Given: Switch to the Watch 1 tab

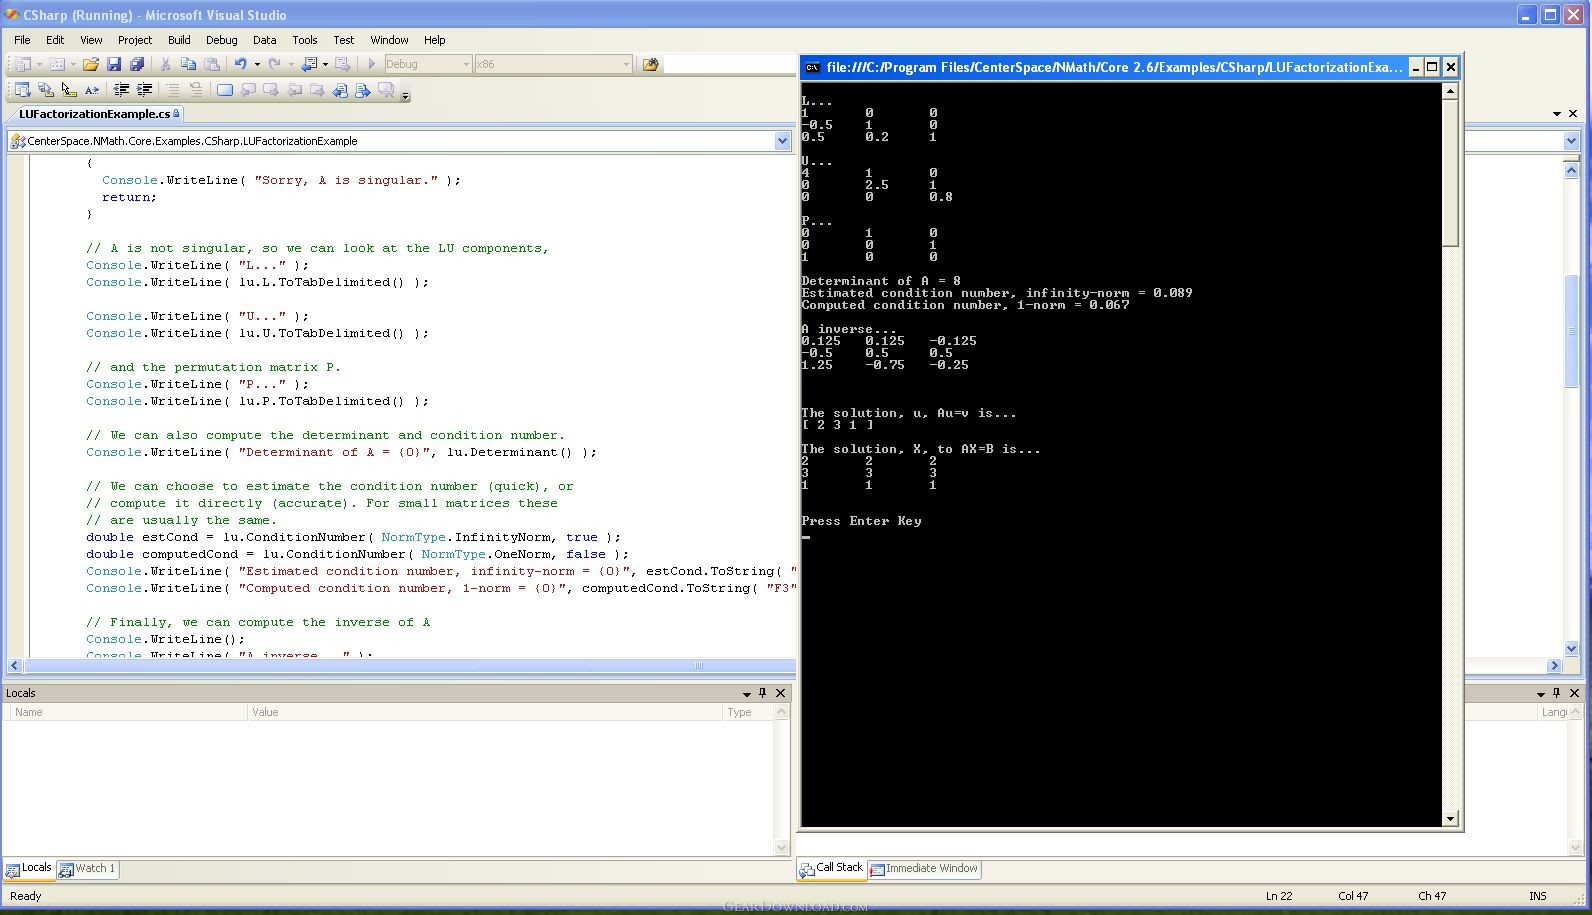Looking at the screenshot, I should tap(88, 869).
